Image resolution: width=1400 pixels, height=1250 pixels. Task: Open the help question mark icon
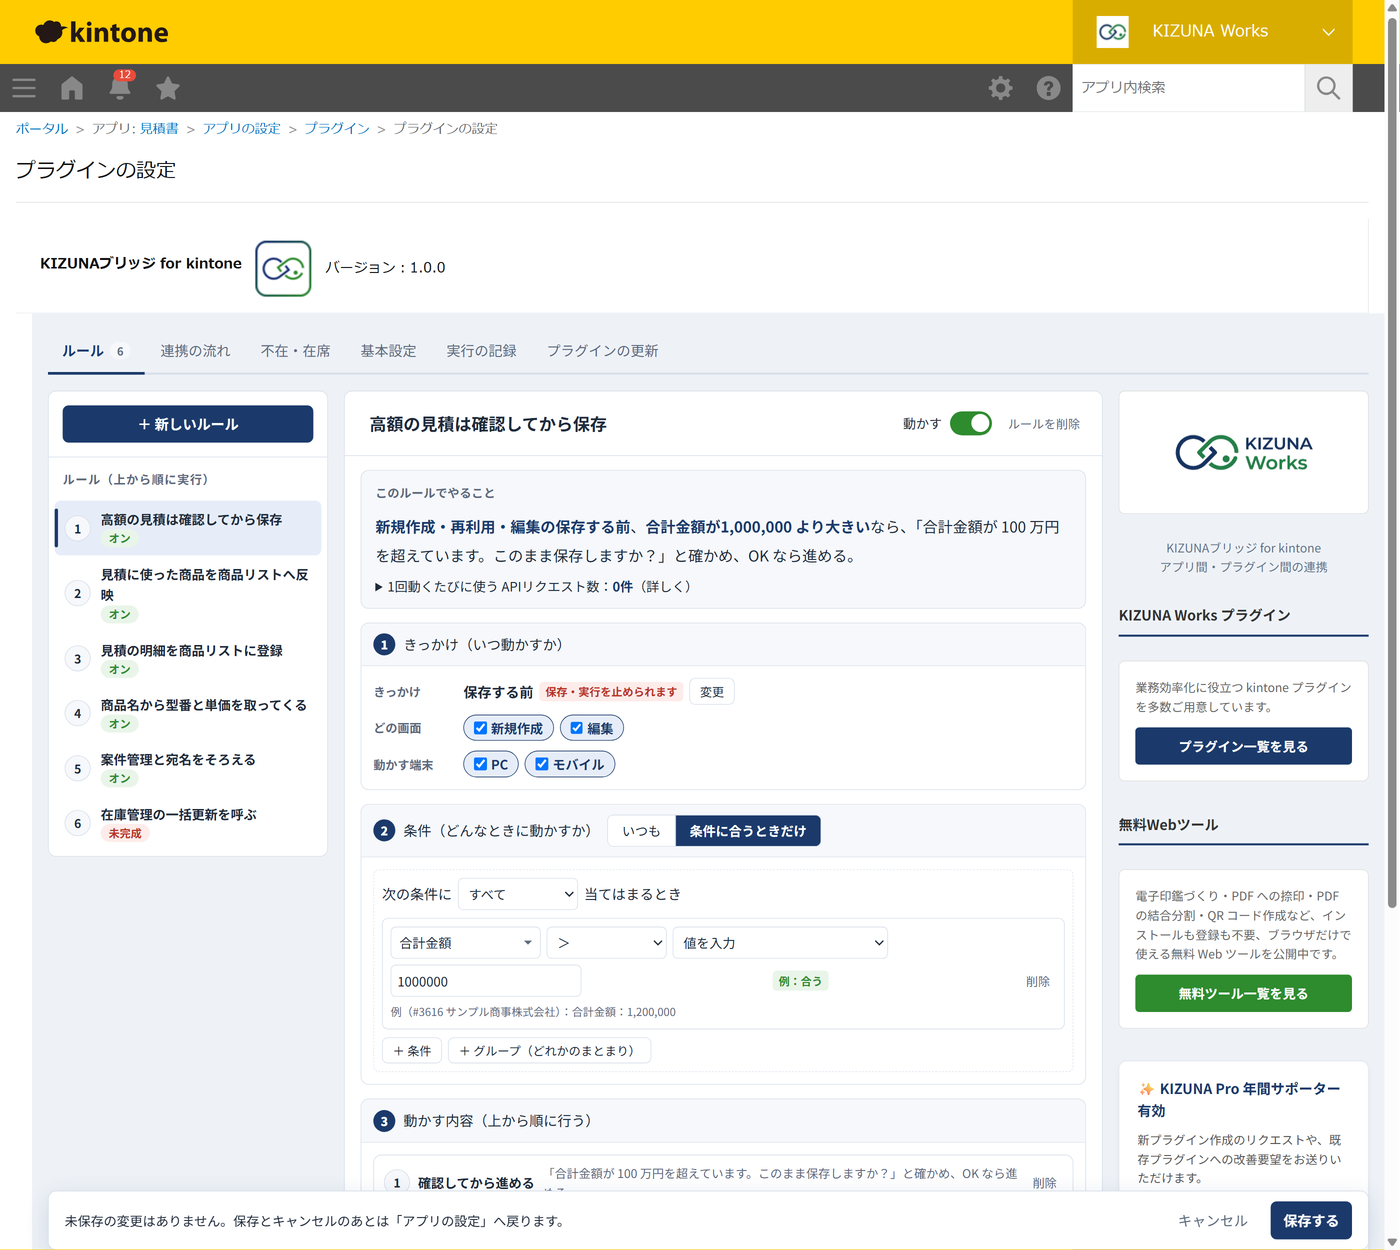pyautogui.click(x=1048, y=88)
